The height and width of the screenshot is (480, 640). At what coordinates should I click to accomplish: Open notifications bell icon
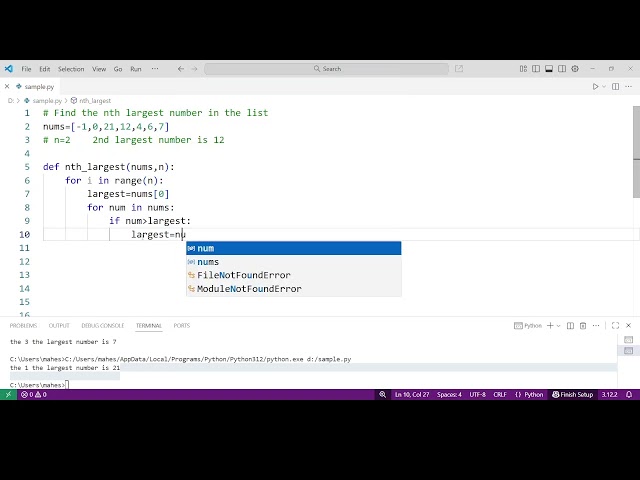coord(629,394)
